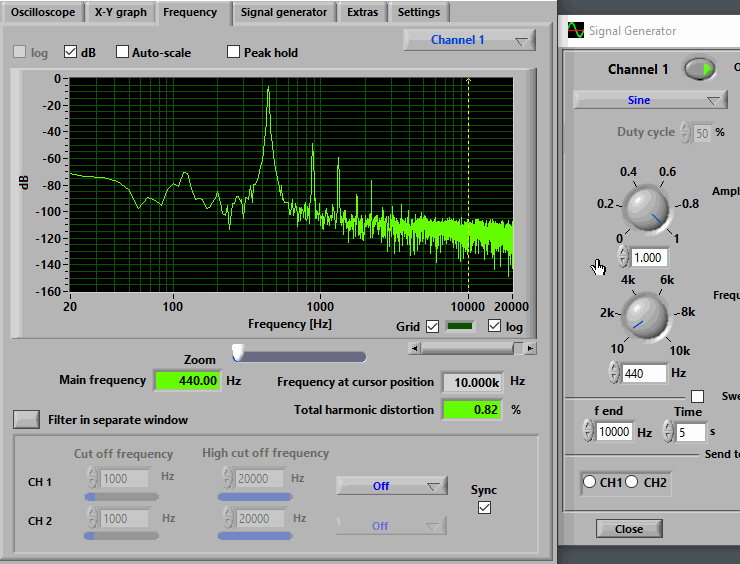
Task: Click the horizontal scrollbar right arrow
Action: (530, 349)
